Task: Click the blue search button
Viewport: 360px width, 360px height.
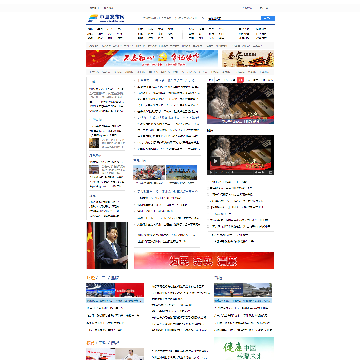Action: [268, 18]
